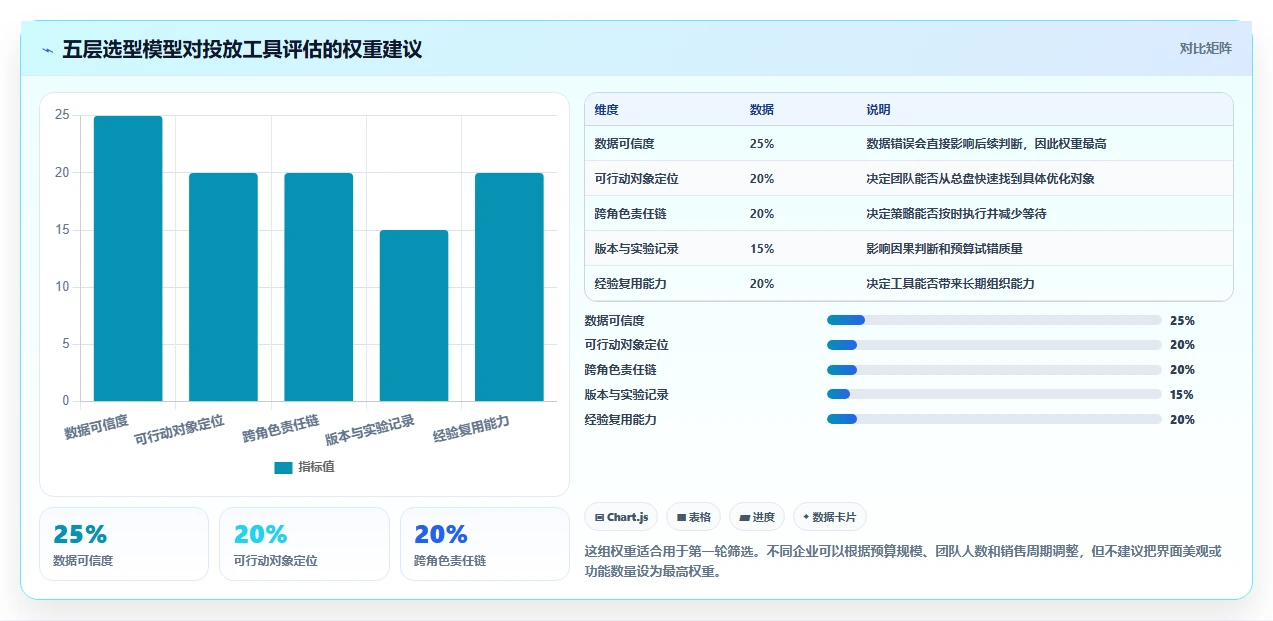This screenshot has height=621, width=1273.
Task: Click the 数据可信度 25% progress bar
Action: [994, 320]
